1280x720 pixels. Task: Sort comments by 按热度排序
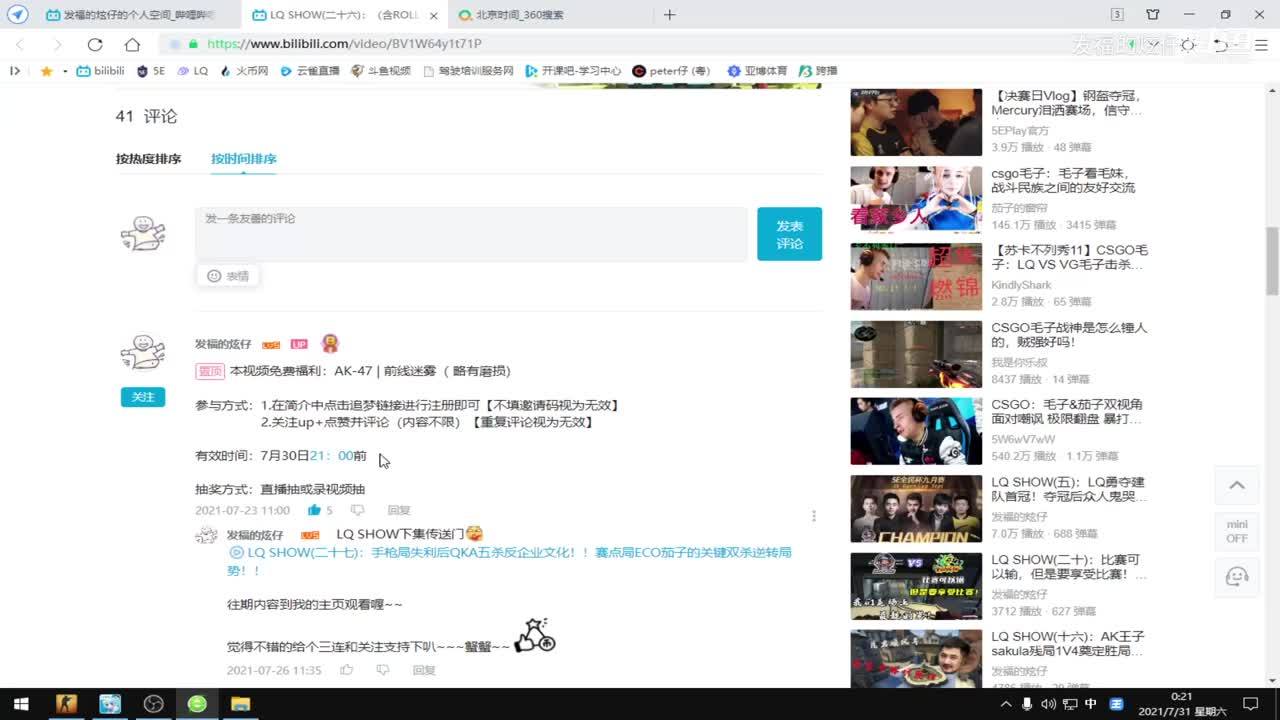(x=148, y=159)
